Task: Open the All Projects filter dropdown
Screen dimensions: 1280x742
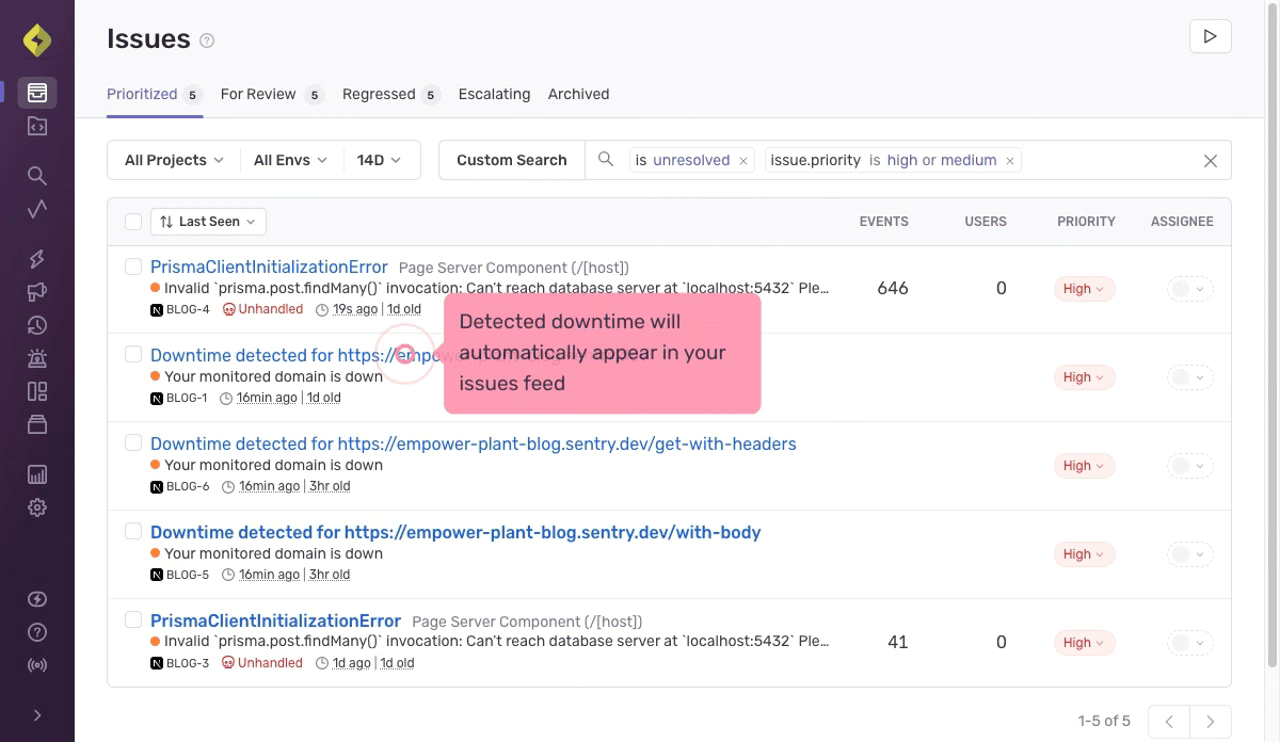Action: coord(174,160)
